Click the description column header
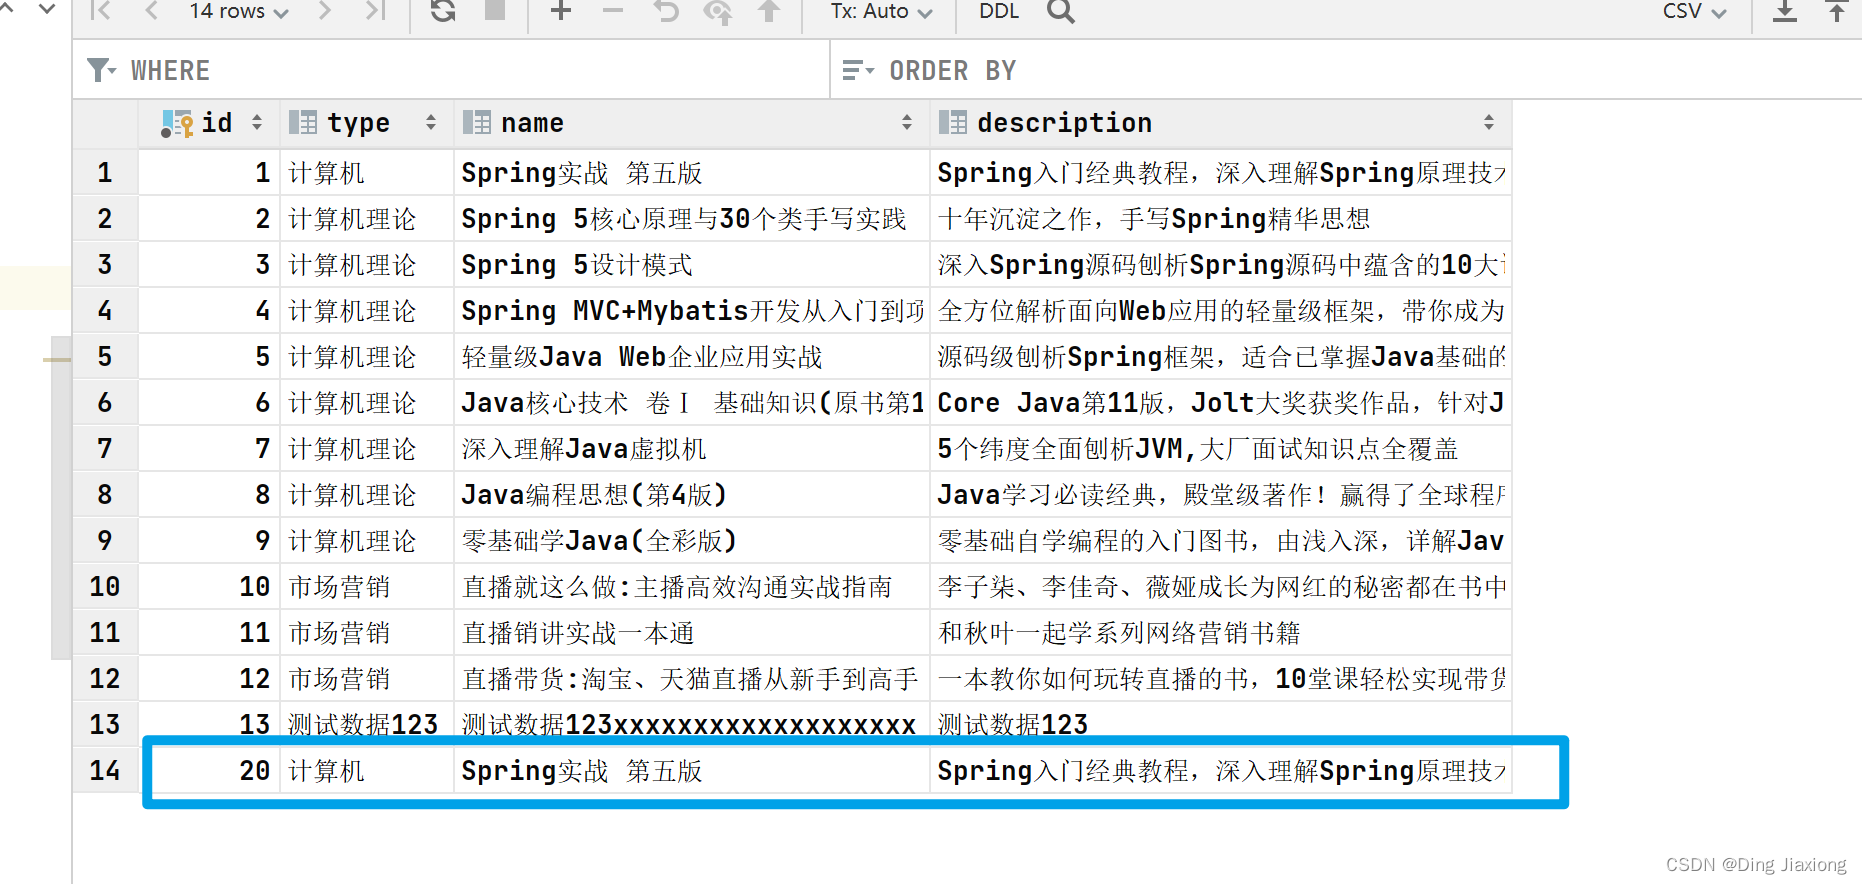 pyautogui.click(x=1220, y=123)
